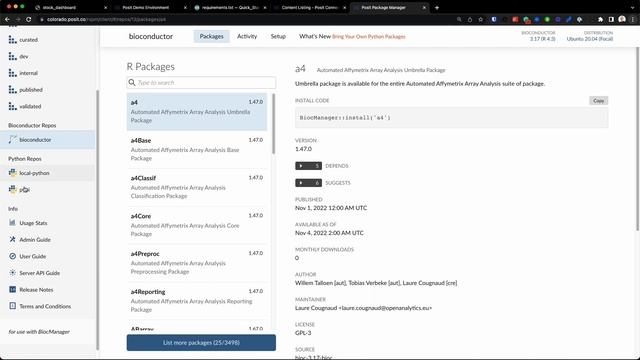
Task: Toggle the browser side panel icon
Action: tap(611, 19)
